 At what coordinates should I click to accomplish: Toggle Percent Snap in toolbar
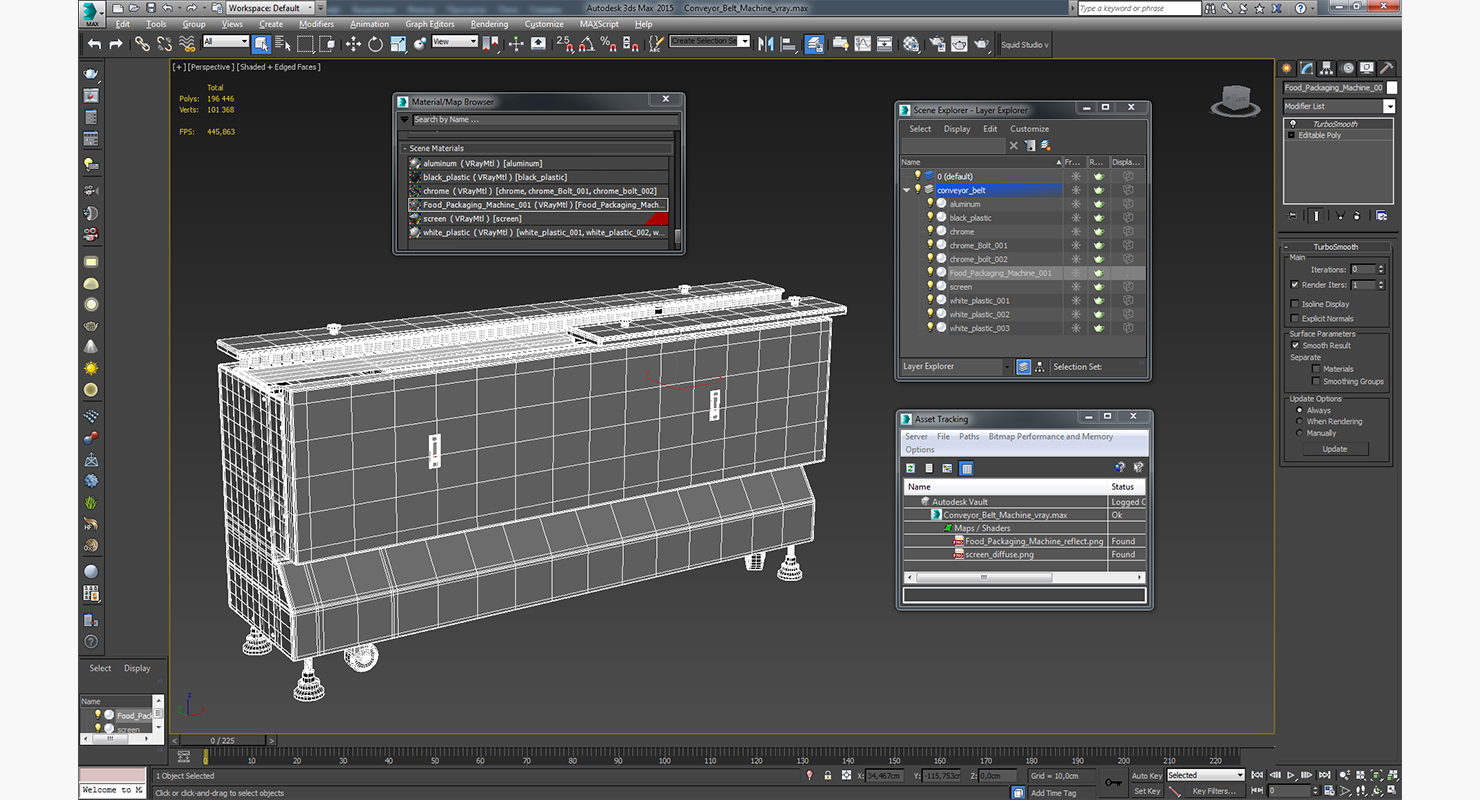tap(609, 43)
